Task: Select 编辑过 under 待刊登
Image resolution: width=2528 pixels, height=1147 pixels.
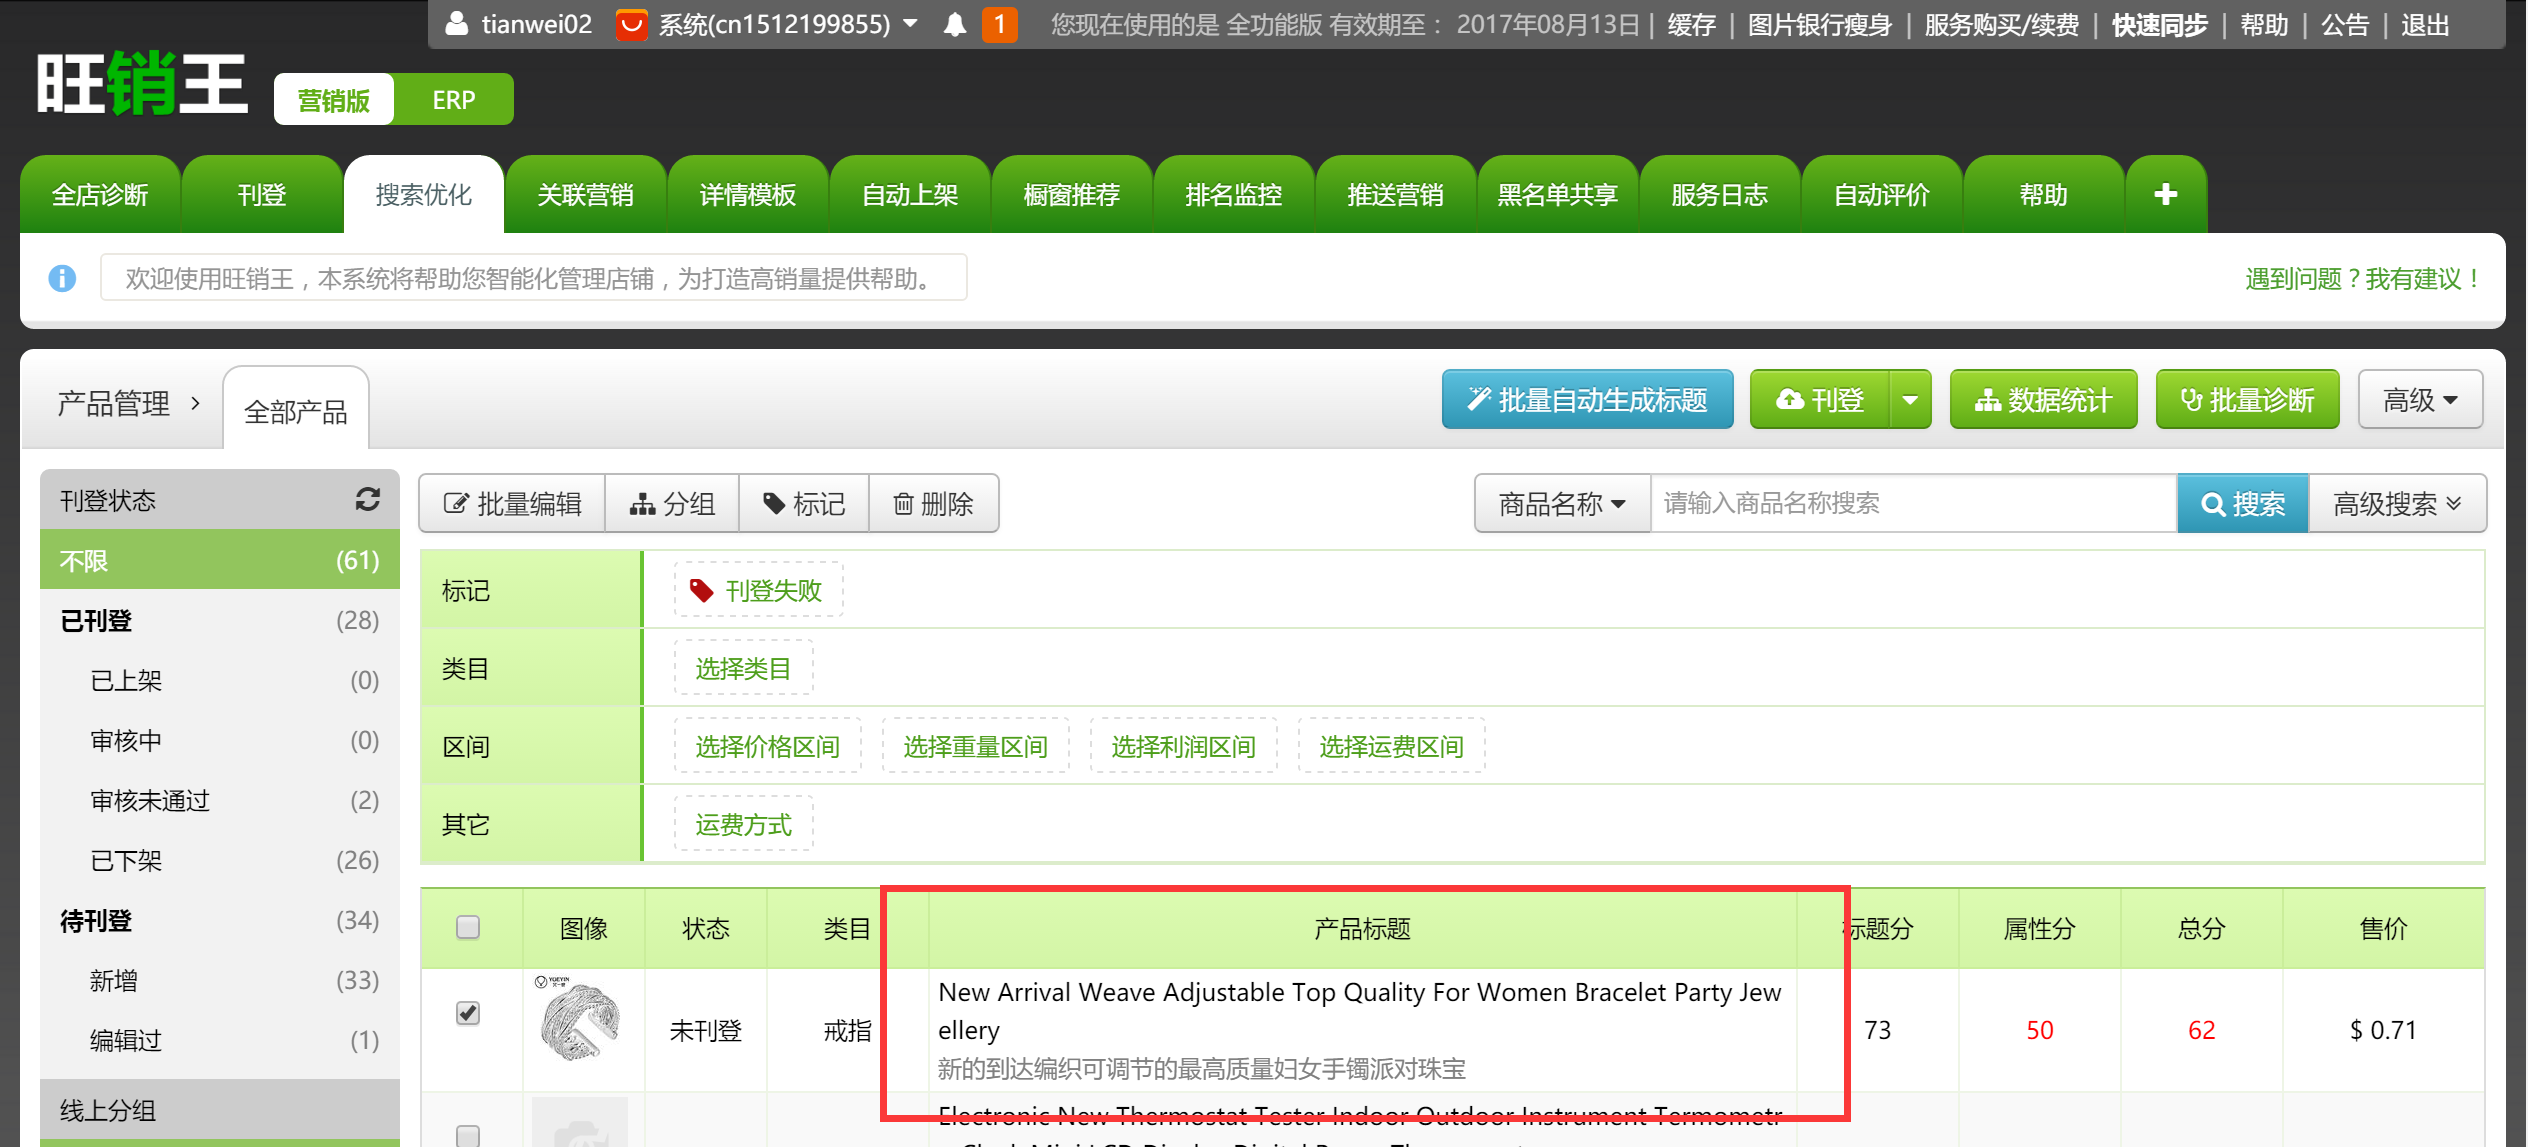Action: (x=220, y=1040)
